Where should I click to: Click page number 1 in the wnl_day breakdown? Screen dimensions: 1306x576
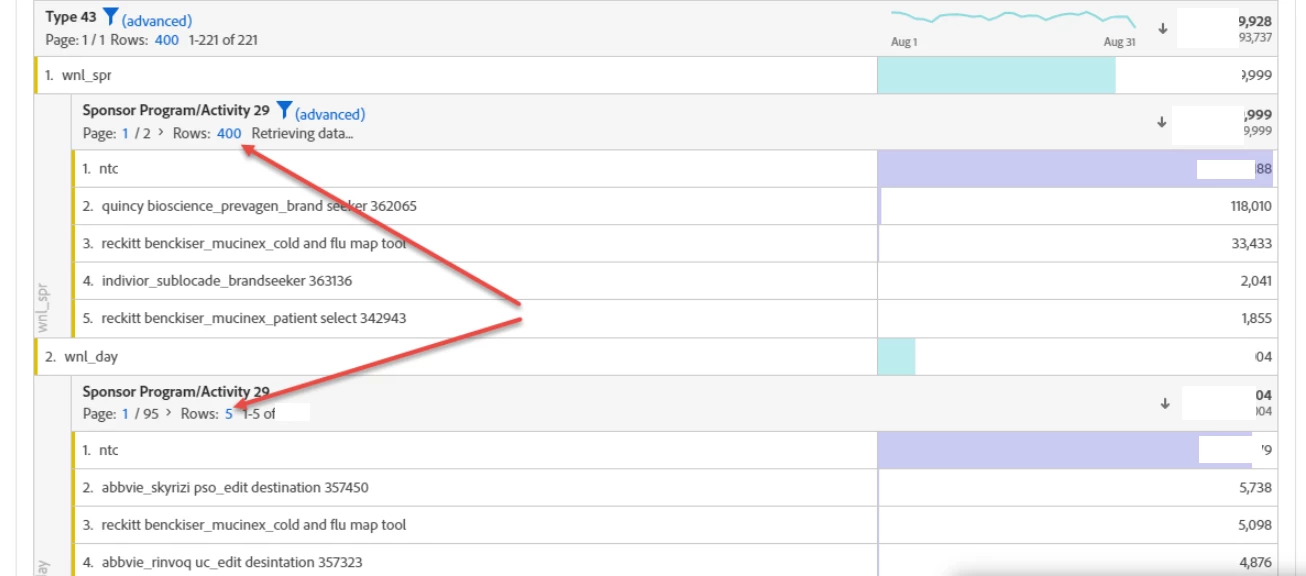(x=125, y=413)
